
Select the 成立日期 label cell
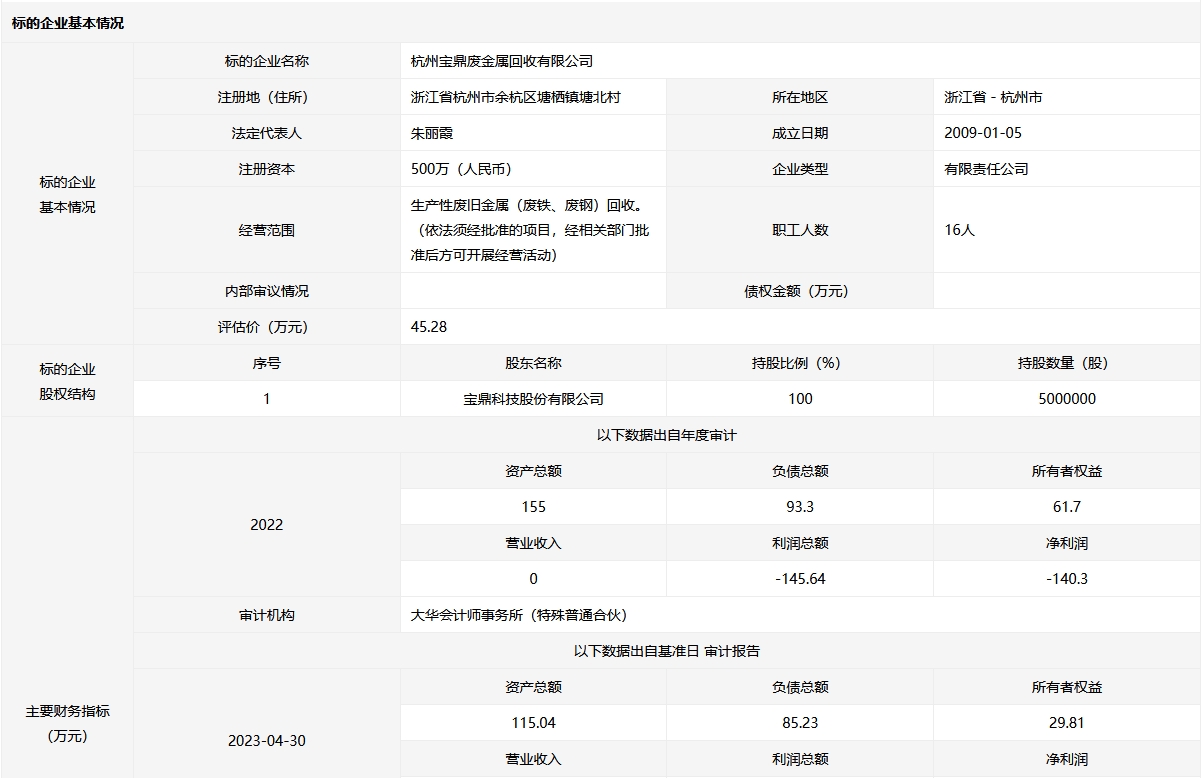point(800,133)
